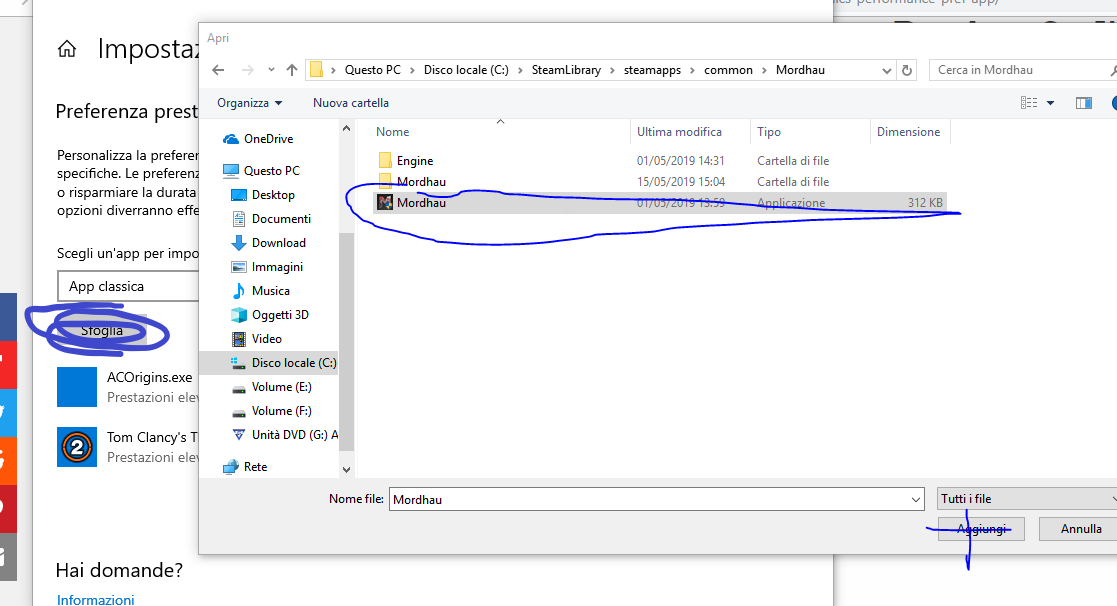Open Musica in the navigation pane
This screenshot has width=1117, height=606.
coord(270,291)
